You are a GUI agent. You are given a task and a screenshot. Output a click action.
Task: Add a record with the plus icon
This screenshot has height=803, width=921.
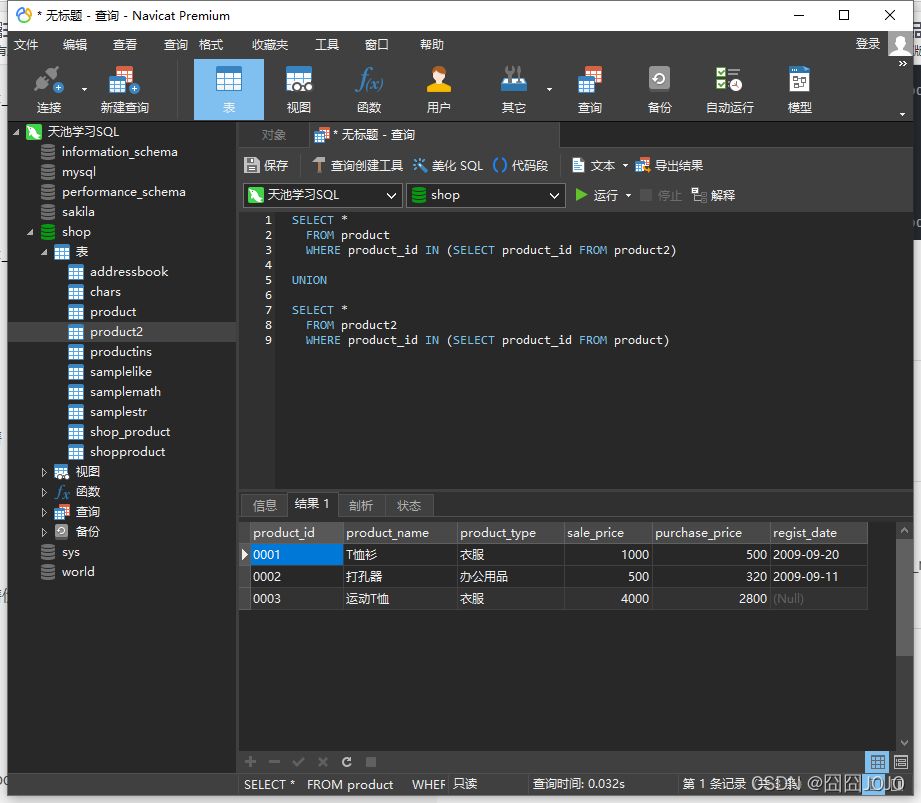click(x=251, y=762)
